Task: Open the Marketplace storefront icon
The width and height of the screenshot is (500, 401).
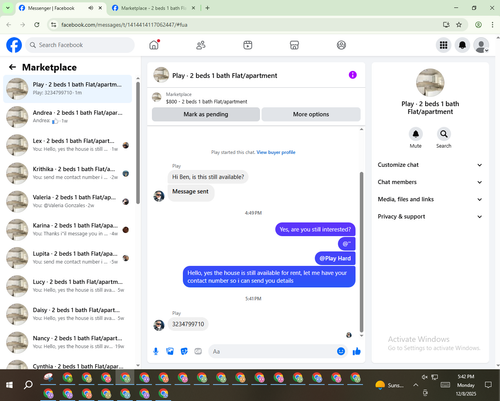Action: point(294,45)
